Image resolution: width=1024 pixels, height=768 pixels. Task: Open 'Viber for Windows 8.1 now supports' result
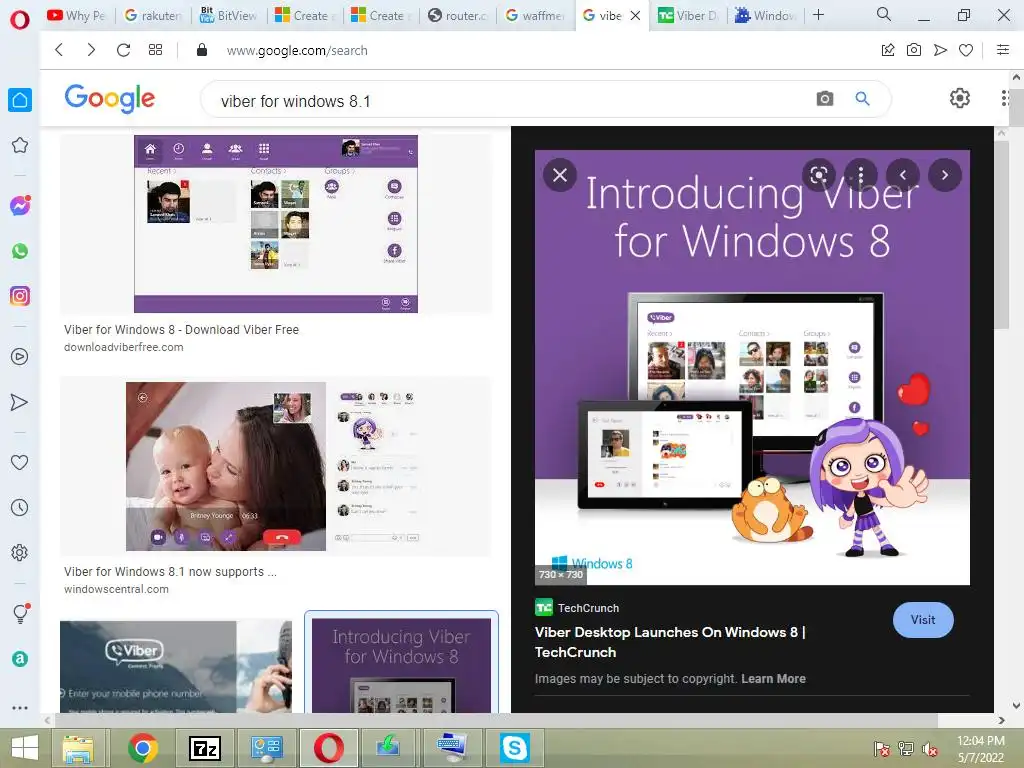170,571
